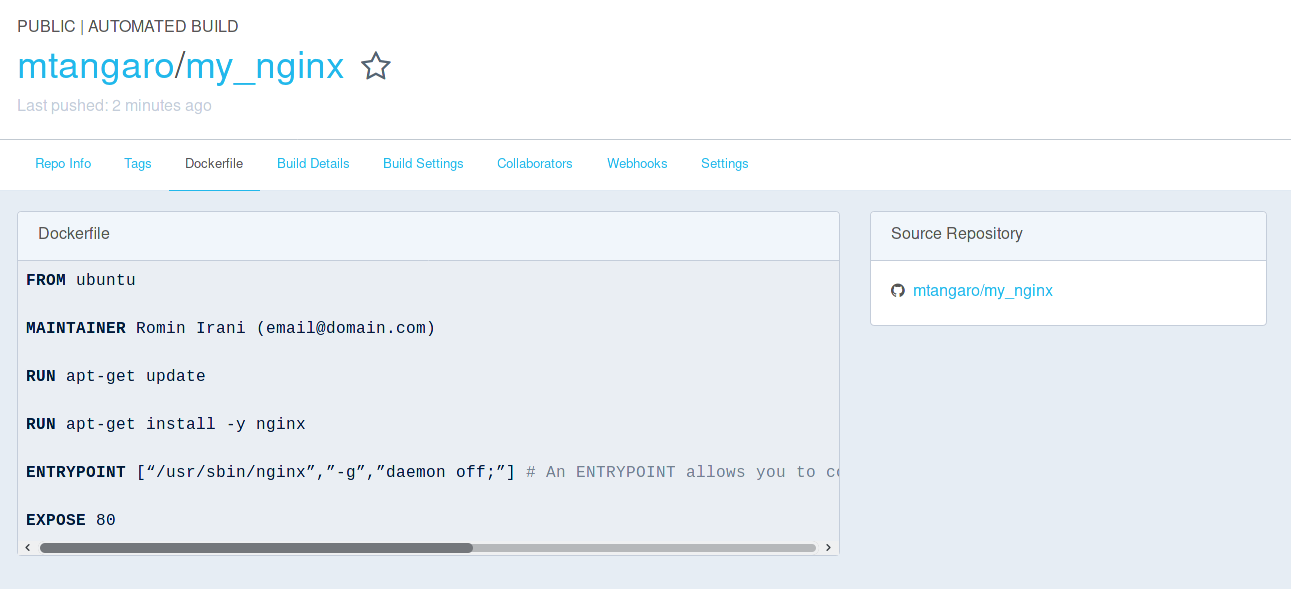Click the ENTRYPOINT line in the Dockerfile code
The height and width of the screenshot is (589, 1291).
click(270, 472)
